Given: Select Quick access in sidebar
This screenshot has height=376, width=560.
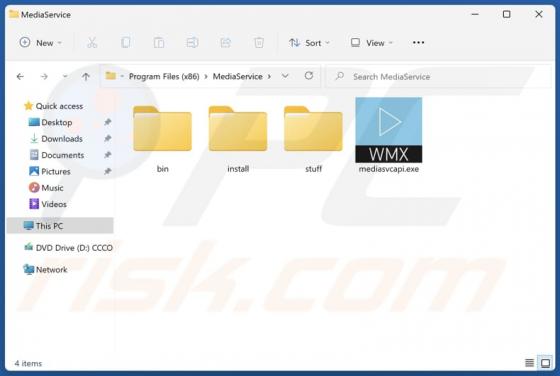Looking at the screenshot, I should coord(54,106).
